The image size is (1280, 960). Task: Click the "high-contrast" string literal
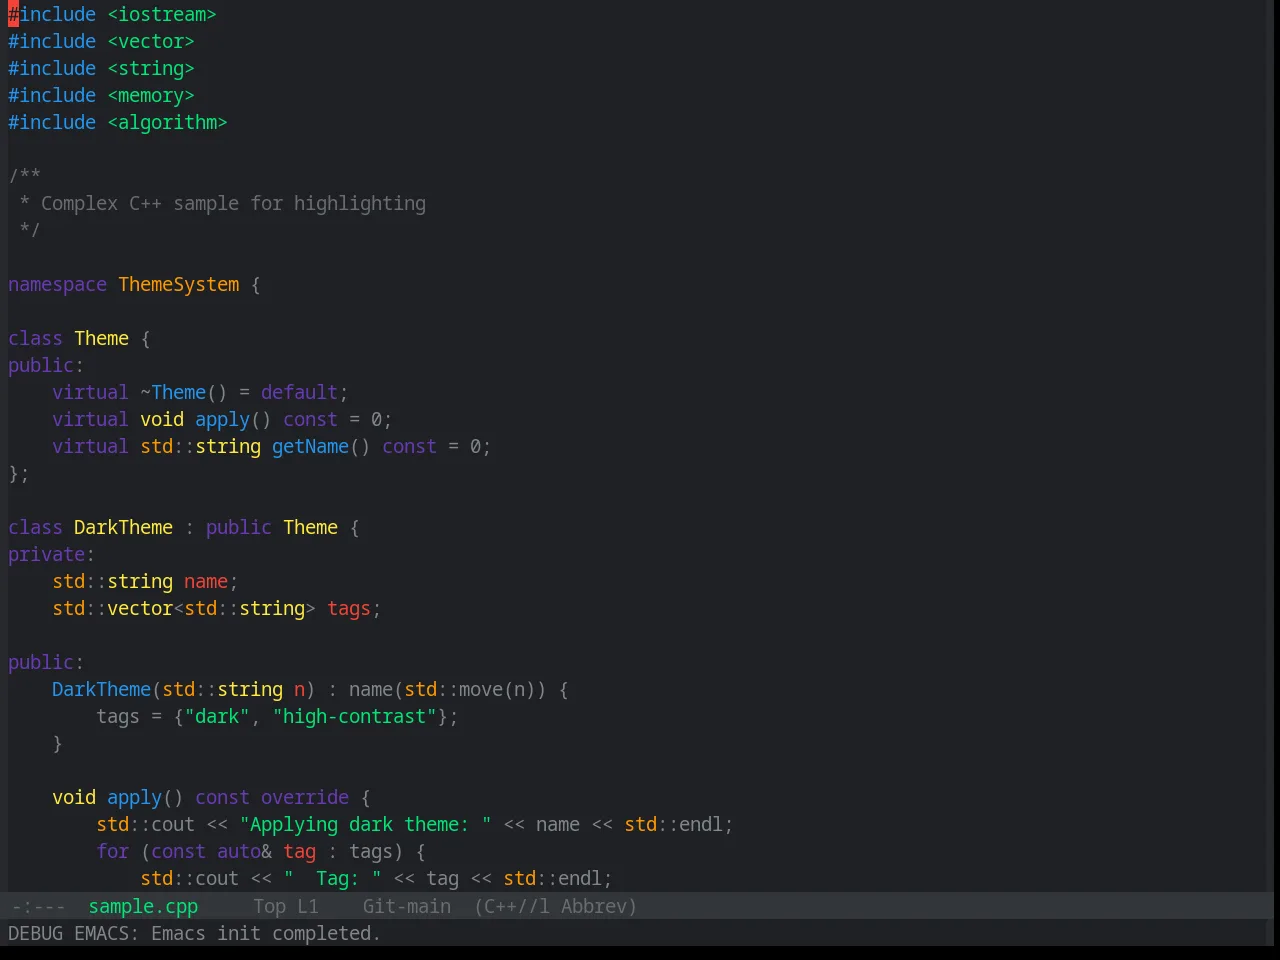click(354, 716)
